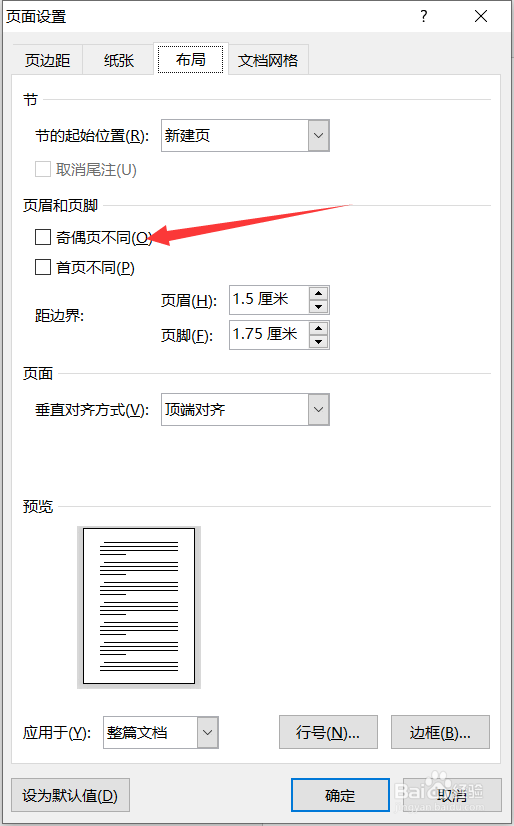514x826 pixels.
Task: Open the 文档网格 tab
Action: (268, 60)
